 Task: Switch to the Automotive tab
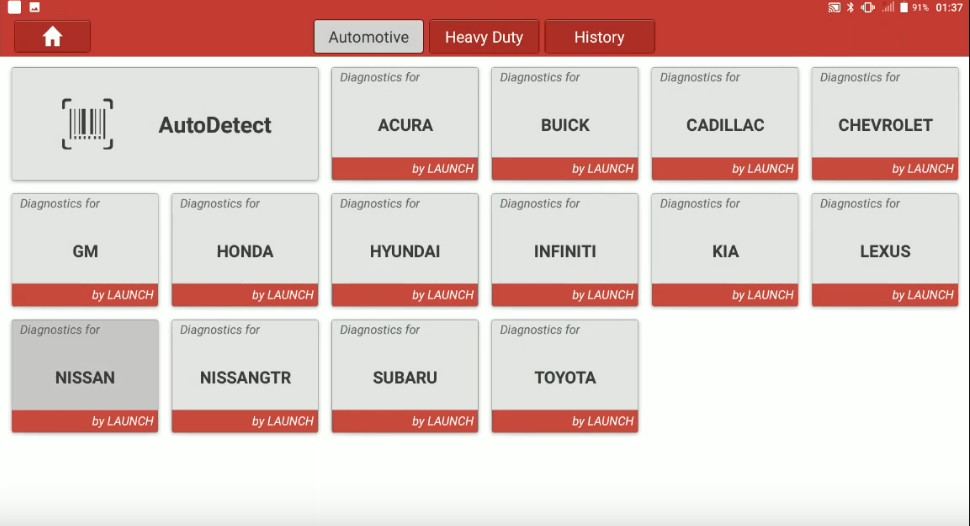point(369,37)
